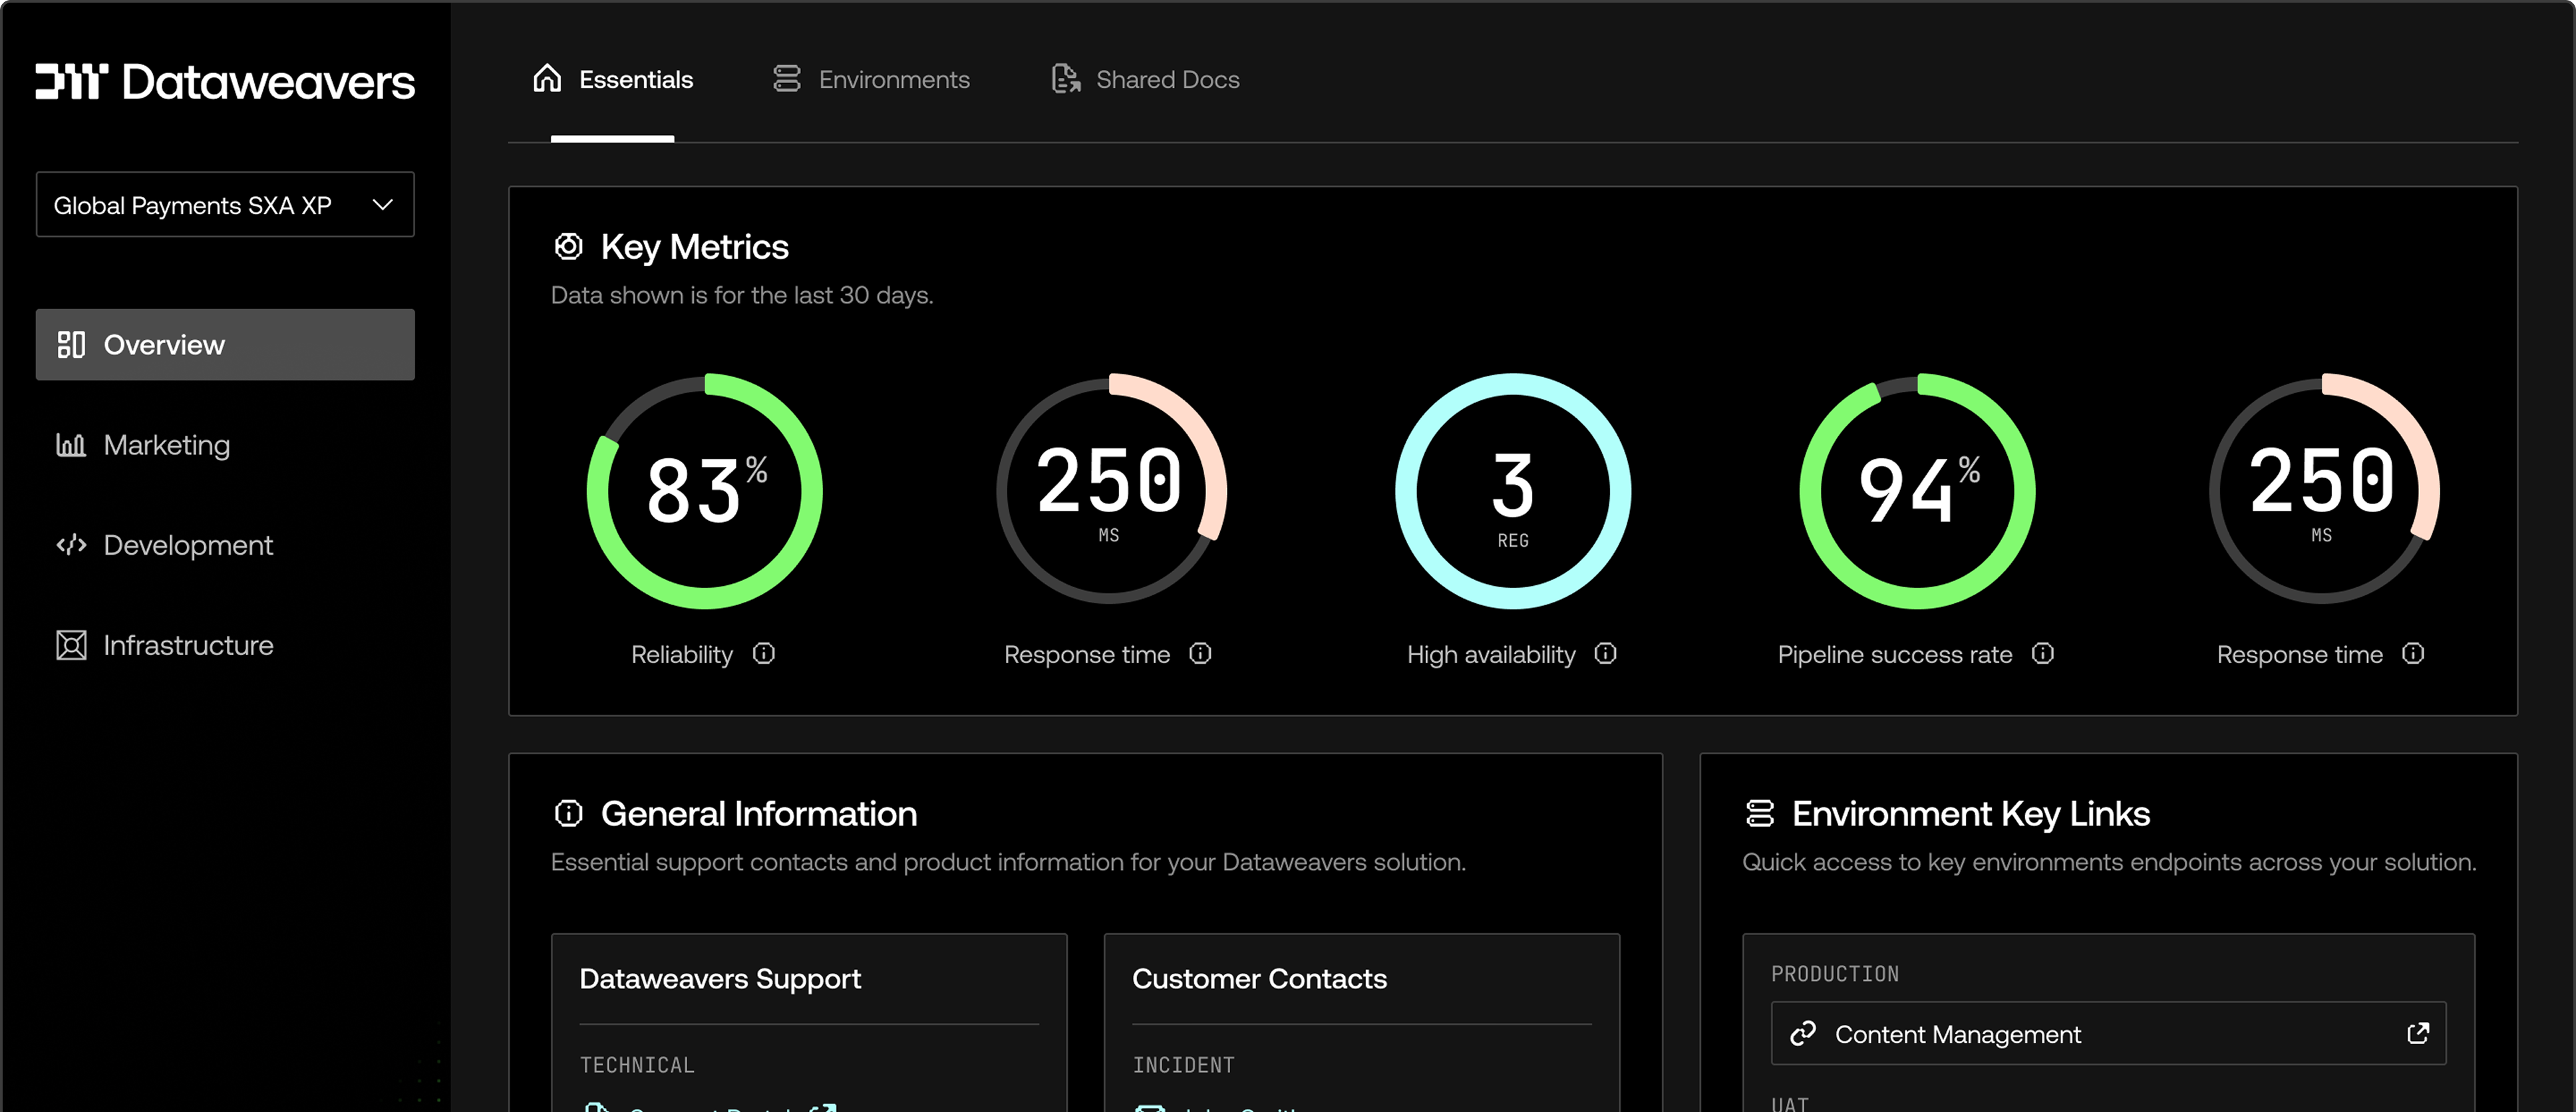The image size is (2576, 1112).
Task: Click the Reliability info icon
Action: point(764,654)
